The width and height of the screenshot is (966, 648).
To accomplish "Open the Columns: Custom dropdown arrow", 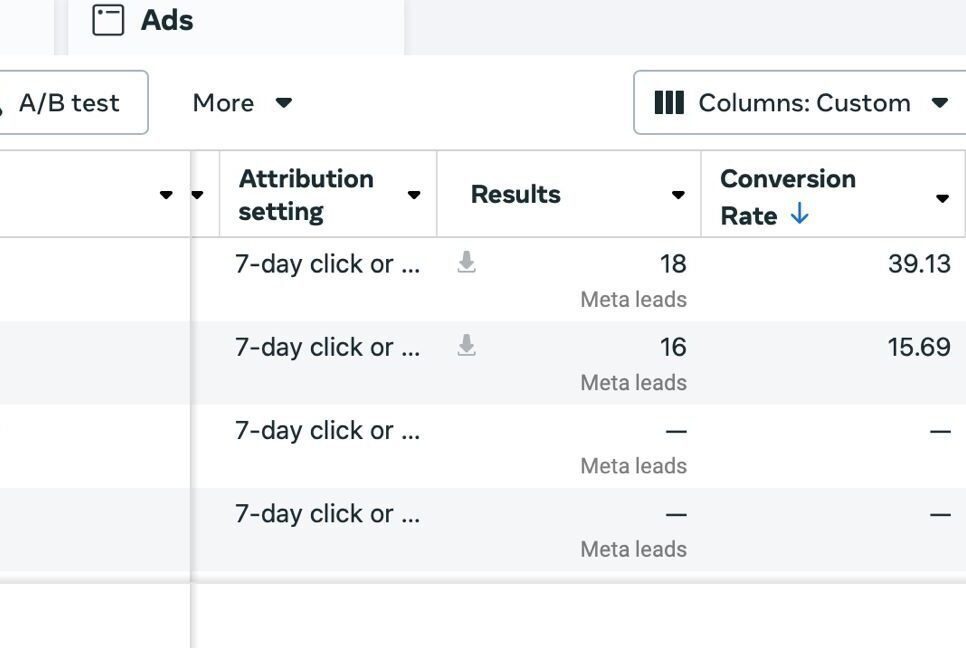I will (x=939, y=103).
